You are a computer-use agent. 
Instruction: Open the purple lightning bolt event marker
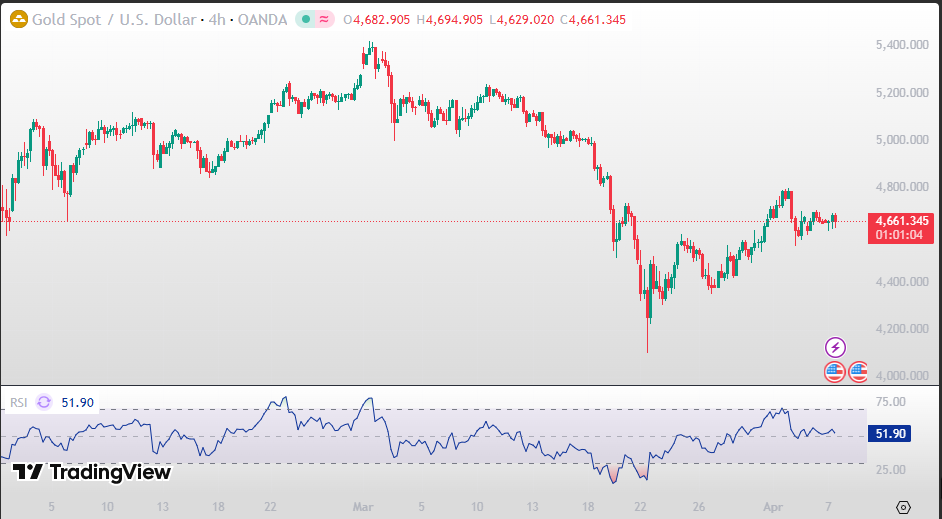tap(835, 347)
